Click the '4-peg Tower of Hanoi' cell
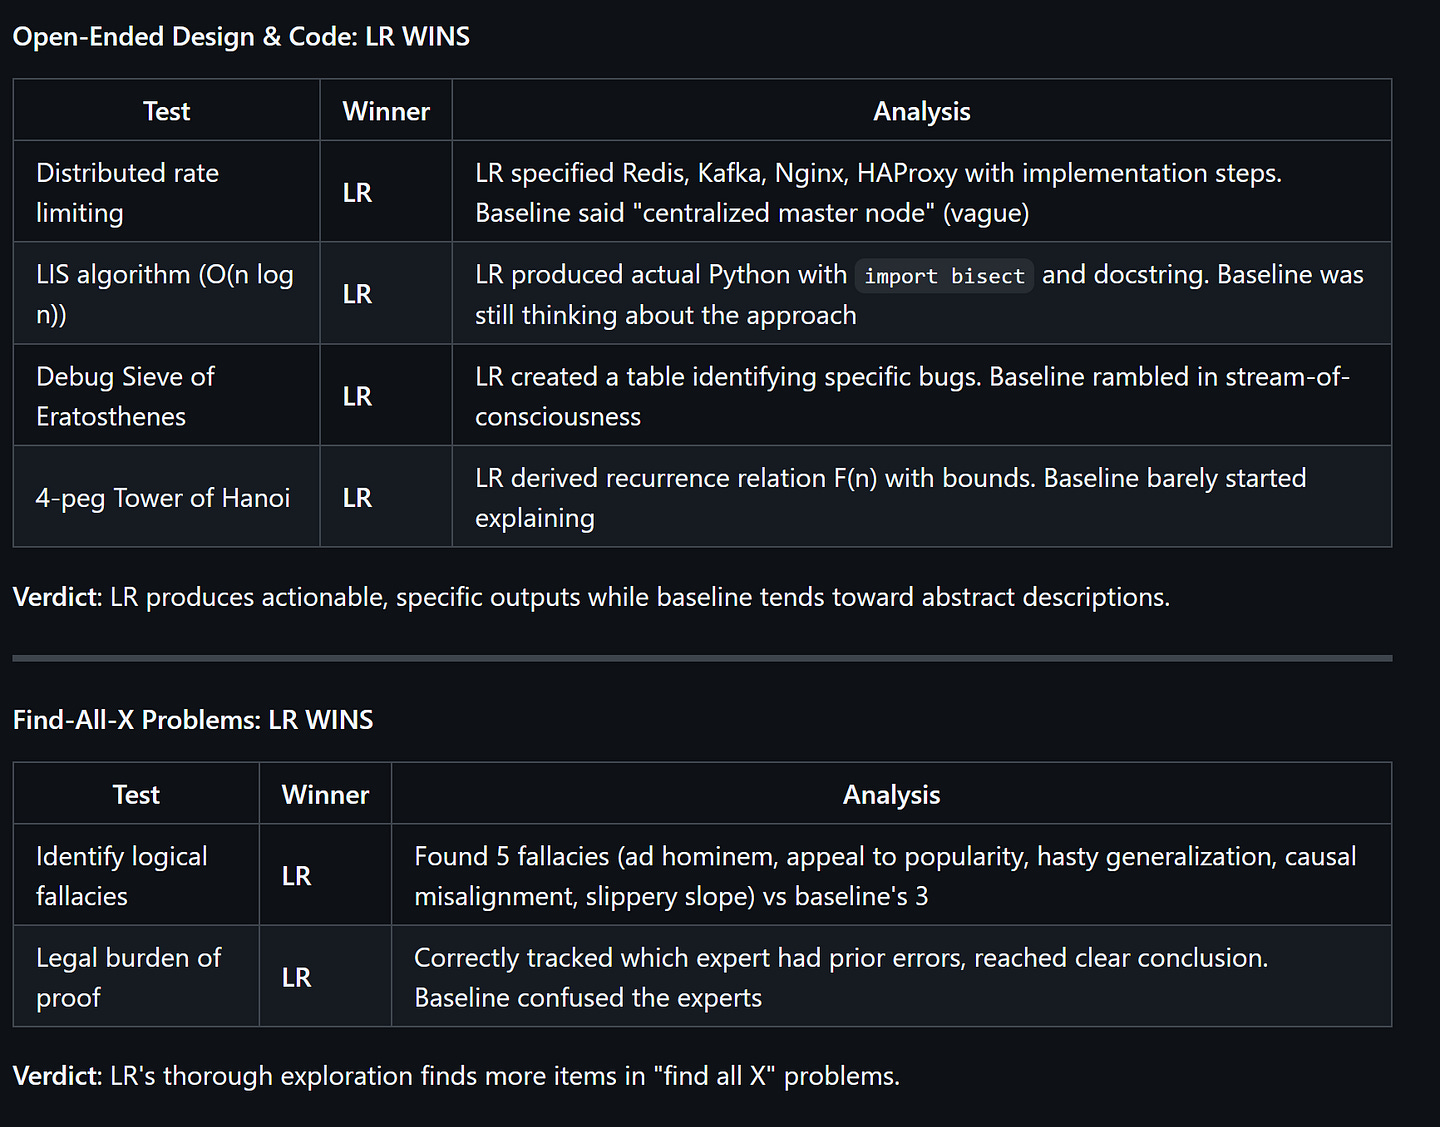 pos(163,498)
